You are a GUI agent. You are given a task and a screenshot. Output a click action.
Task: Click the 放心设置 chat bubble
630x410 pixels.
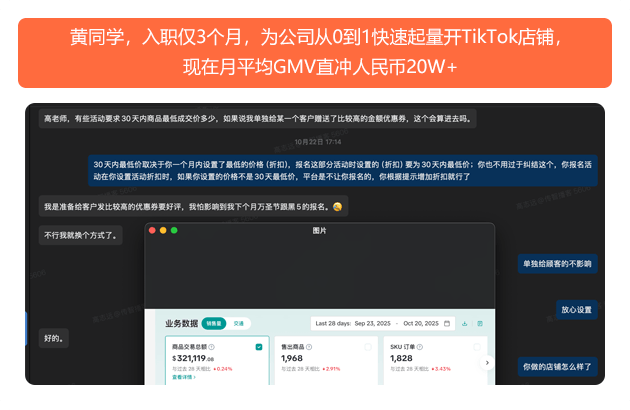[576, 310]
